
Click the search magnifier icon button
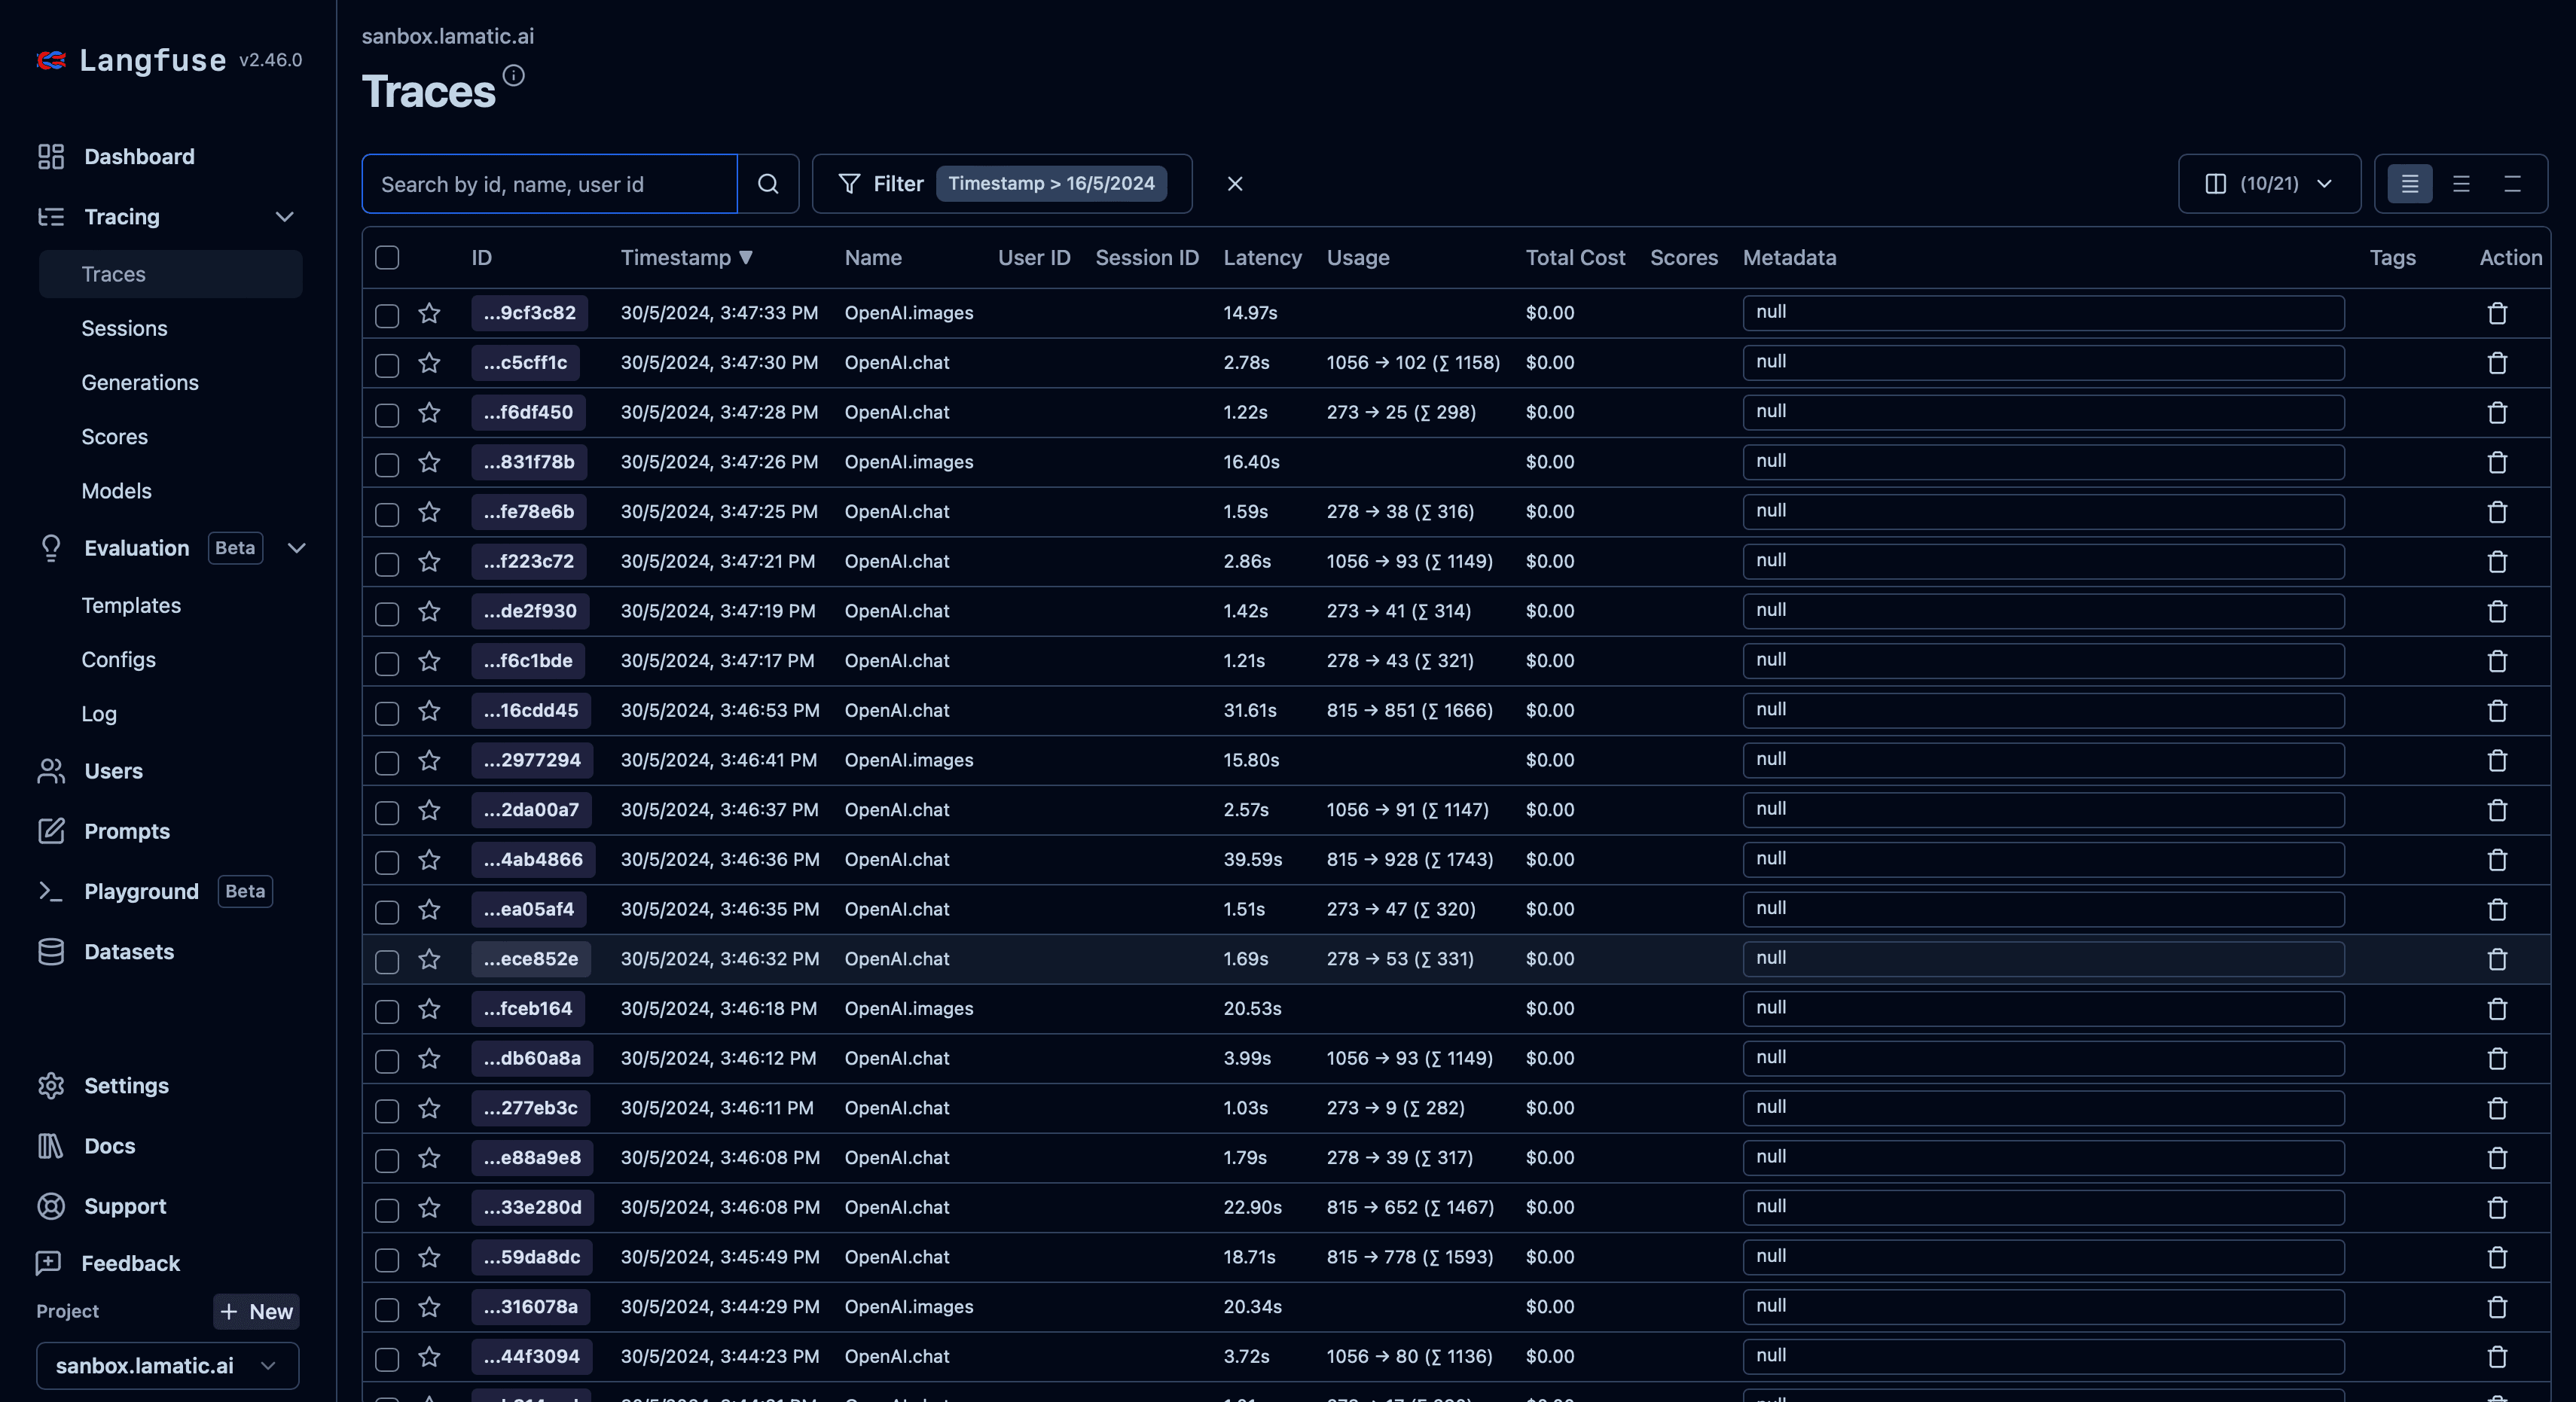(x=767, y=184)
